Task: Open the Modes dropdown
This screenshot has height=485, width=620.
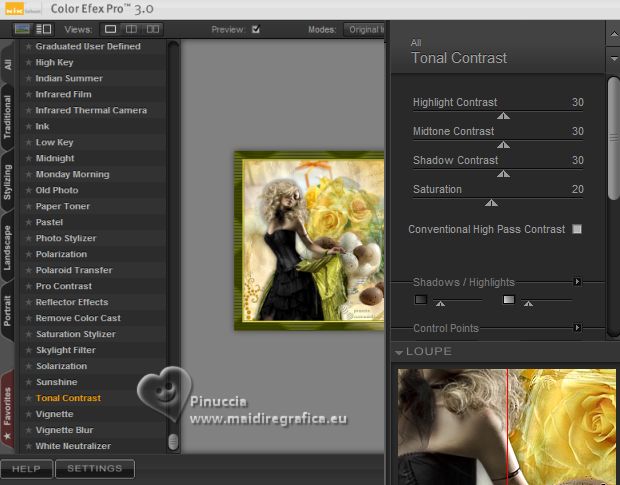Action: 365,30
